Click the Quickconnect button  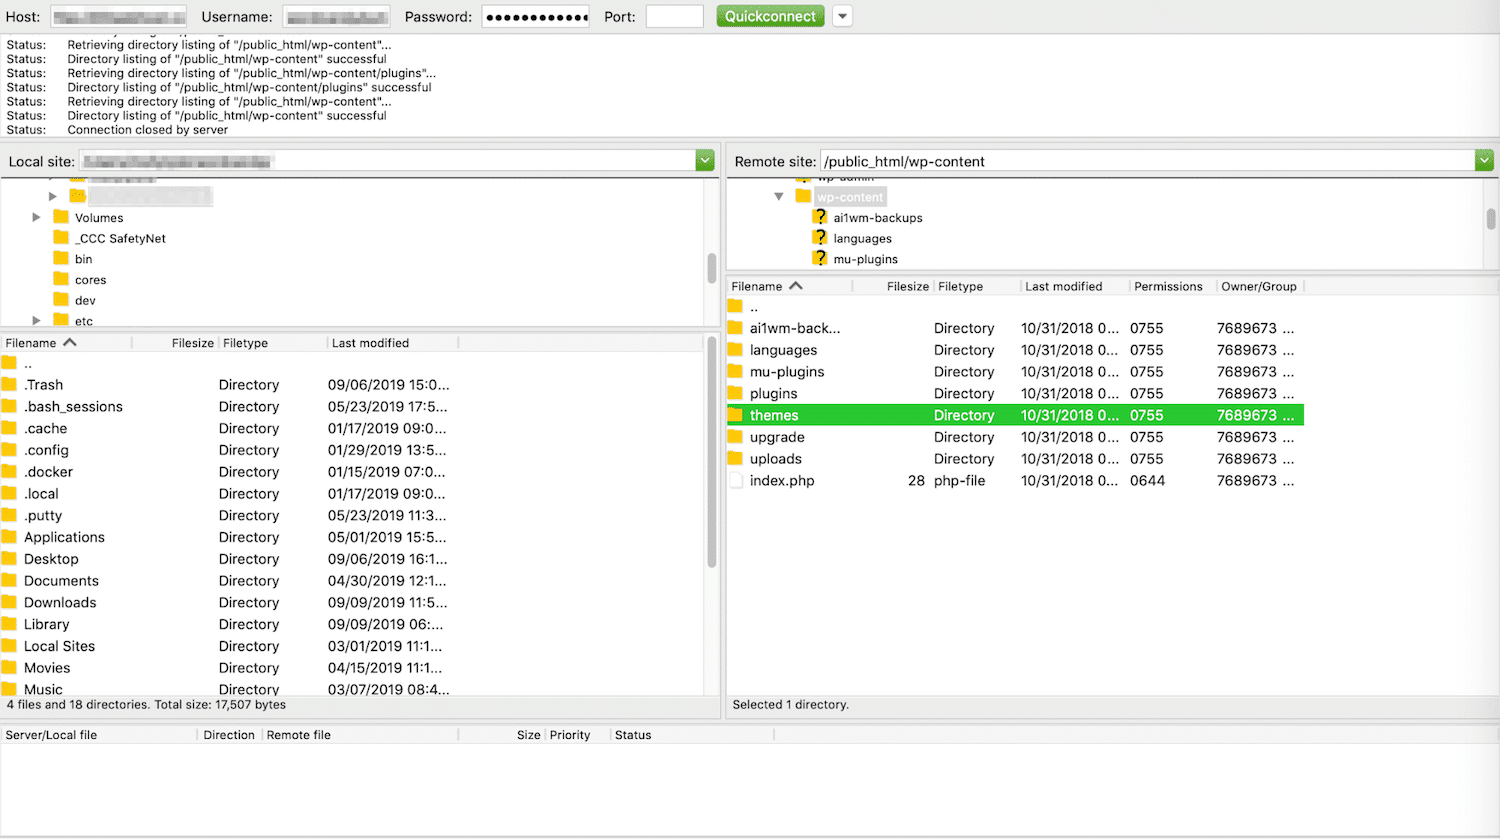tap(770, 16)
